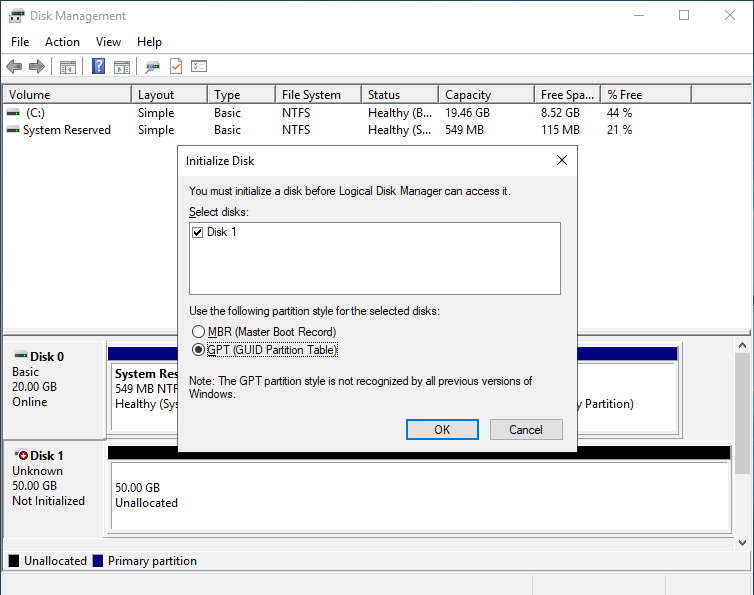754x595 pixels.
Task: Click the 8.52 GB free space cell
Action: [x=560, y=113]
